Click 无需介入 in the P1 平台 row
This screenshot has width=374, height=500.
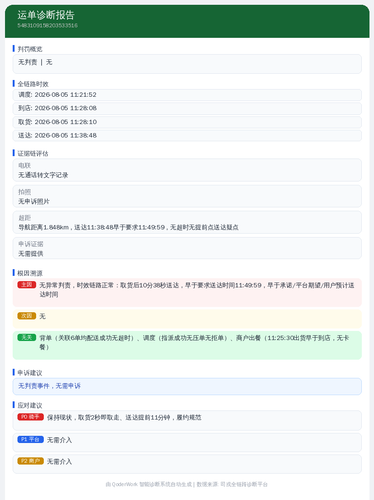59,440
